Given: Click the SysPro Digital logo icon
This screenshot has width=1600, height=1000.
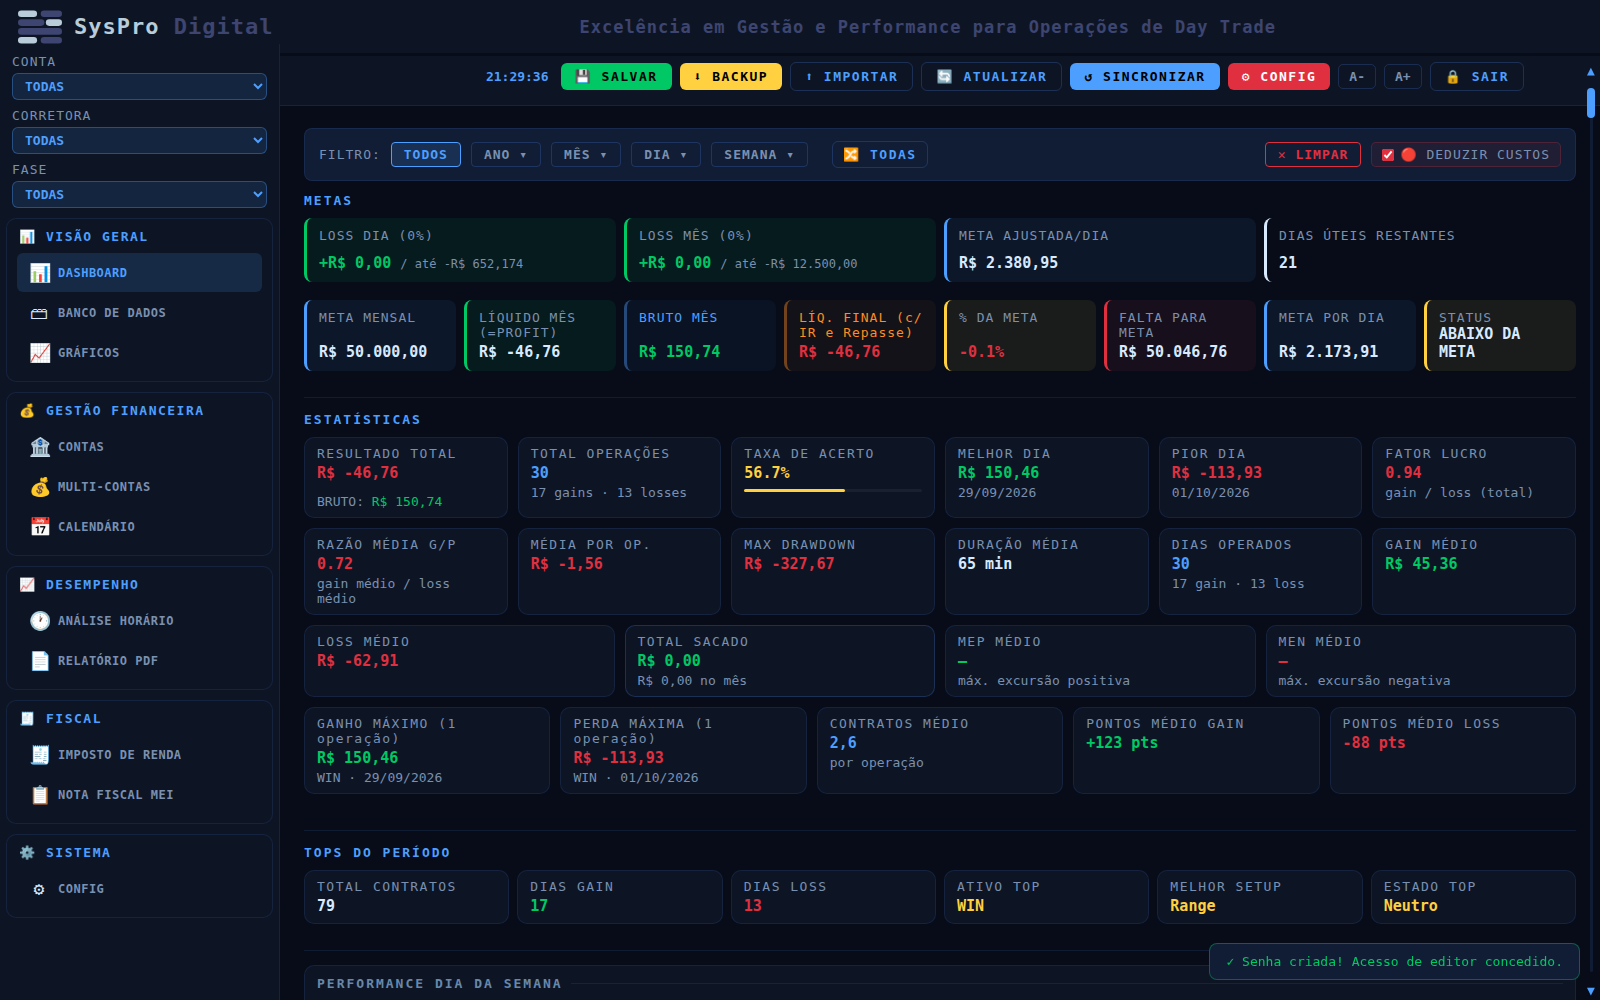Looking at the screenshot, I should pos(40,27).
